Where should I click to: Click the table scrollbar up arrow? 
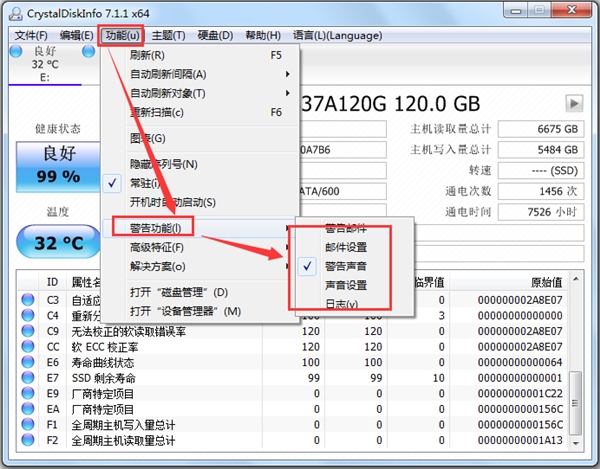click(575, 279)
